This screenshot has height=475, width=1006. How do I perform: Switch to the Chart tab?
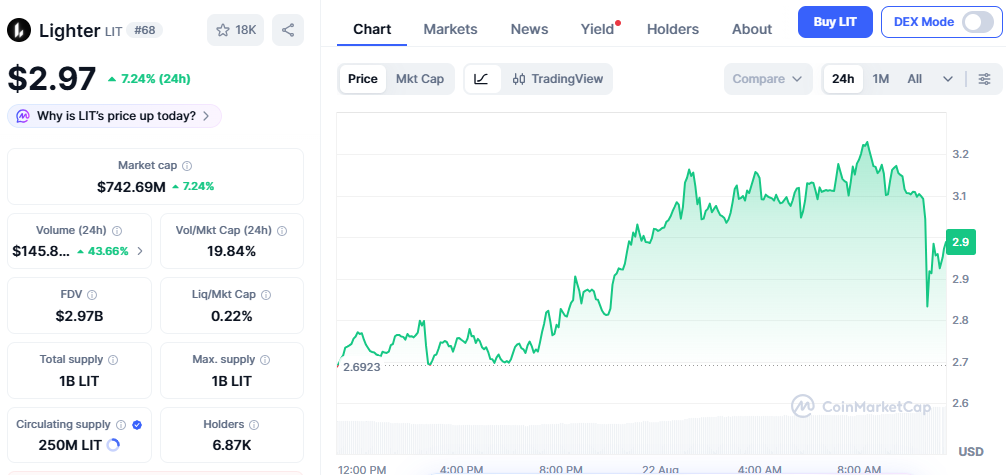pos(372,30)
